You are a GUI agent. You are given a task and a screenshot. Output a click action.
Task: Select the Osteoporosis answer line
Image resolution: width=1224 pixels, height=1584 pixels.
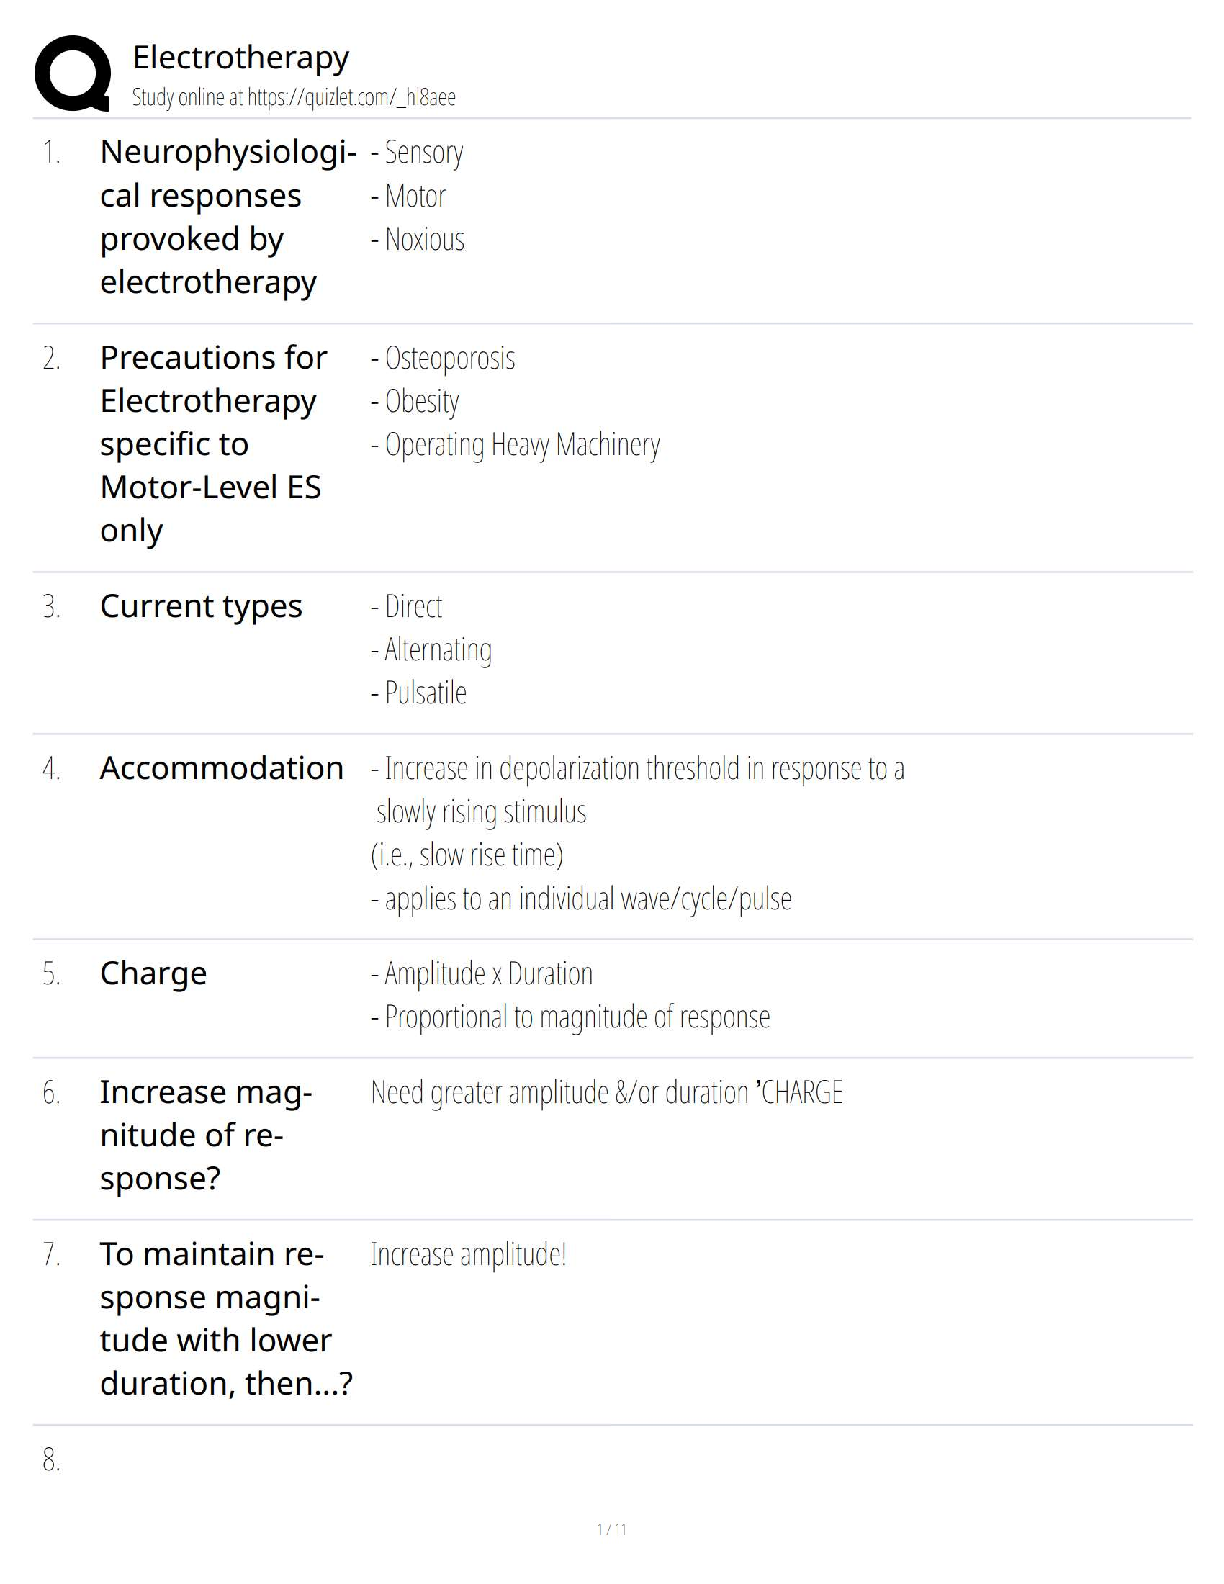click(443, 359)
